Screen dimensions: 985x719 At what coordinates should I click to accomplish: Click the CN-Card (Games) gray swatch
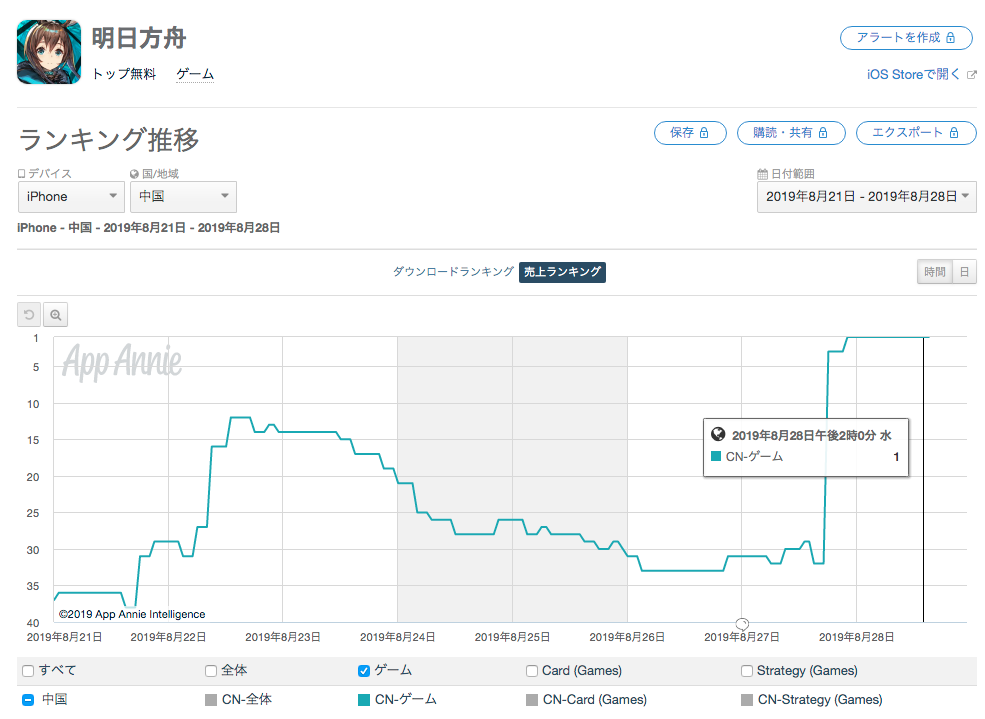[x=532, y=700]
